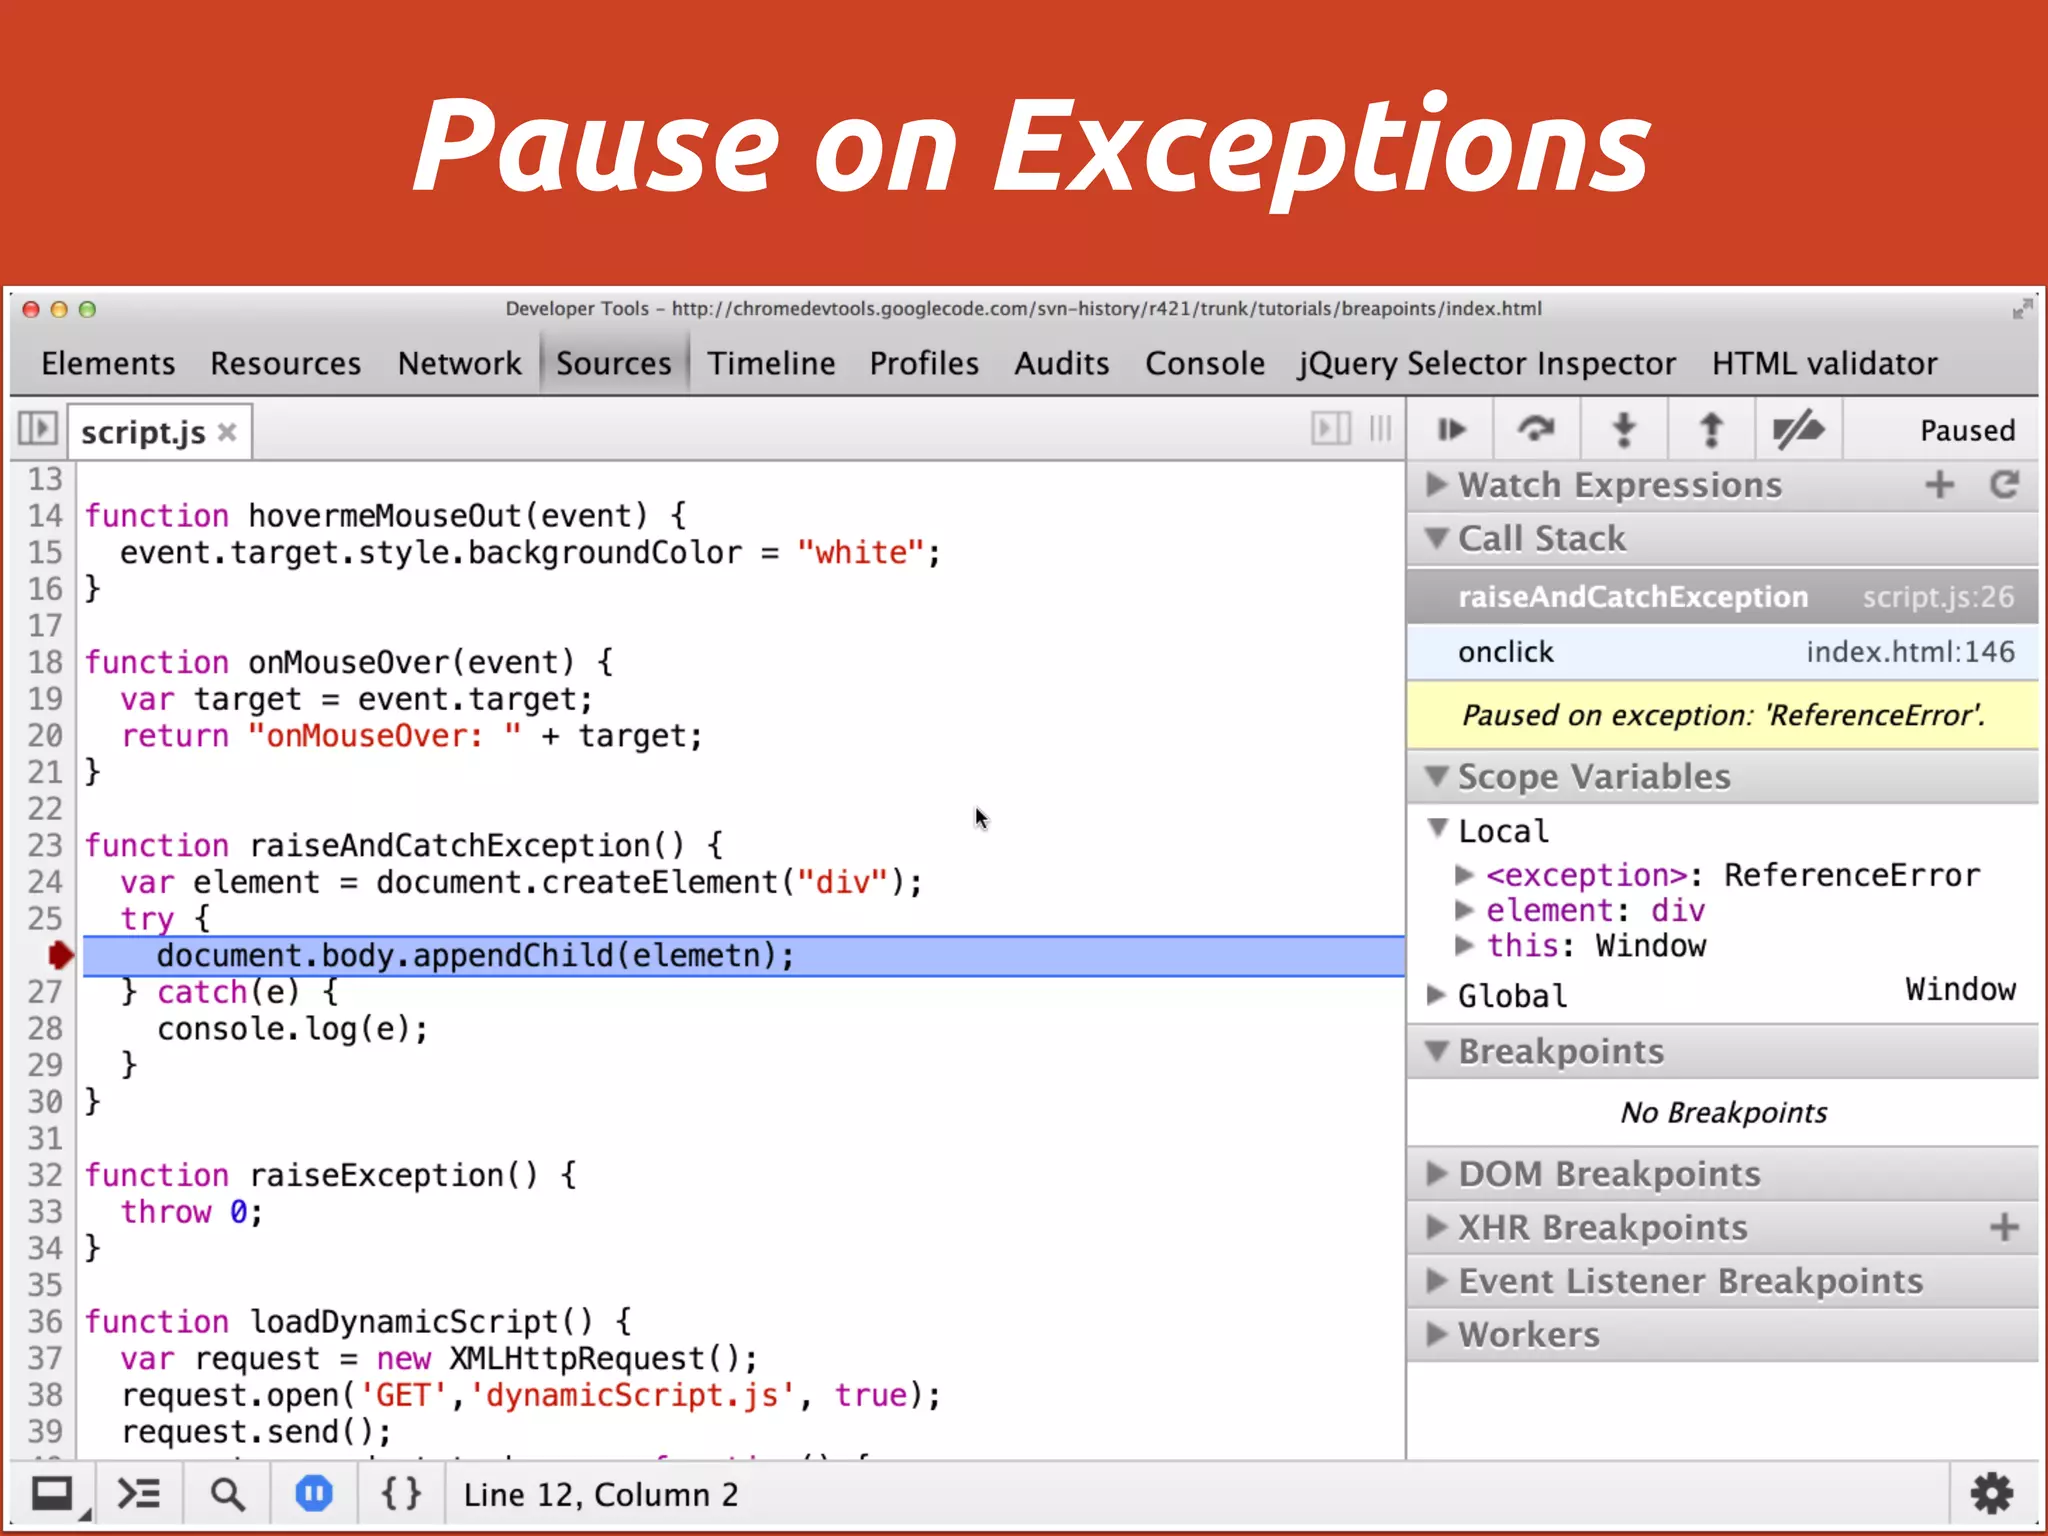The height and width of the screenshot is (1536, 2048).
Task: Expand the DOM Breakpoints section
Action: click(1437, 1173)
